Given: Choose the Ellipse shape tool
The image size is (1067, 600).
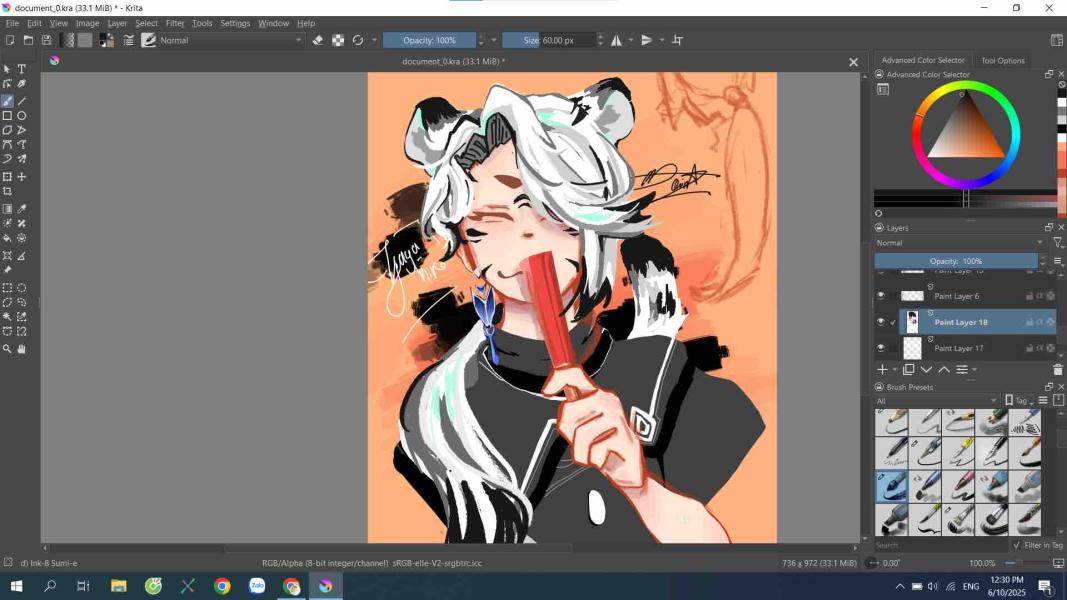Looking at the screenshot, I should (22, 116).
